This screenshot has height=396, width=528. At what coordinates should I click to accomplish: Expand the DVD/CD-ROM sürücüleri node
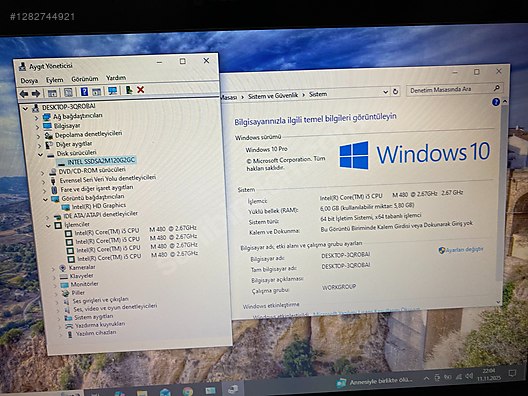click(x=42, y=173)
